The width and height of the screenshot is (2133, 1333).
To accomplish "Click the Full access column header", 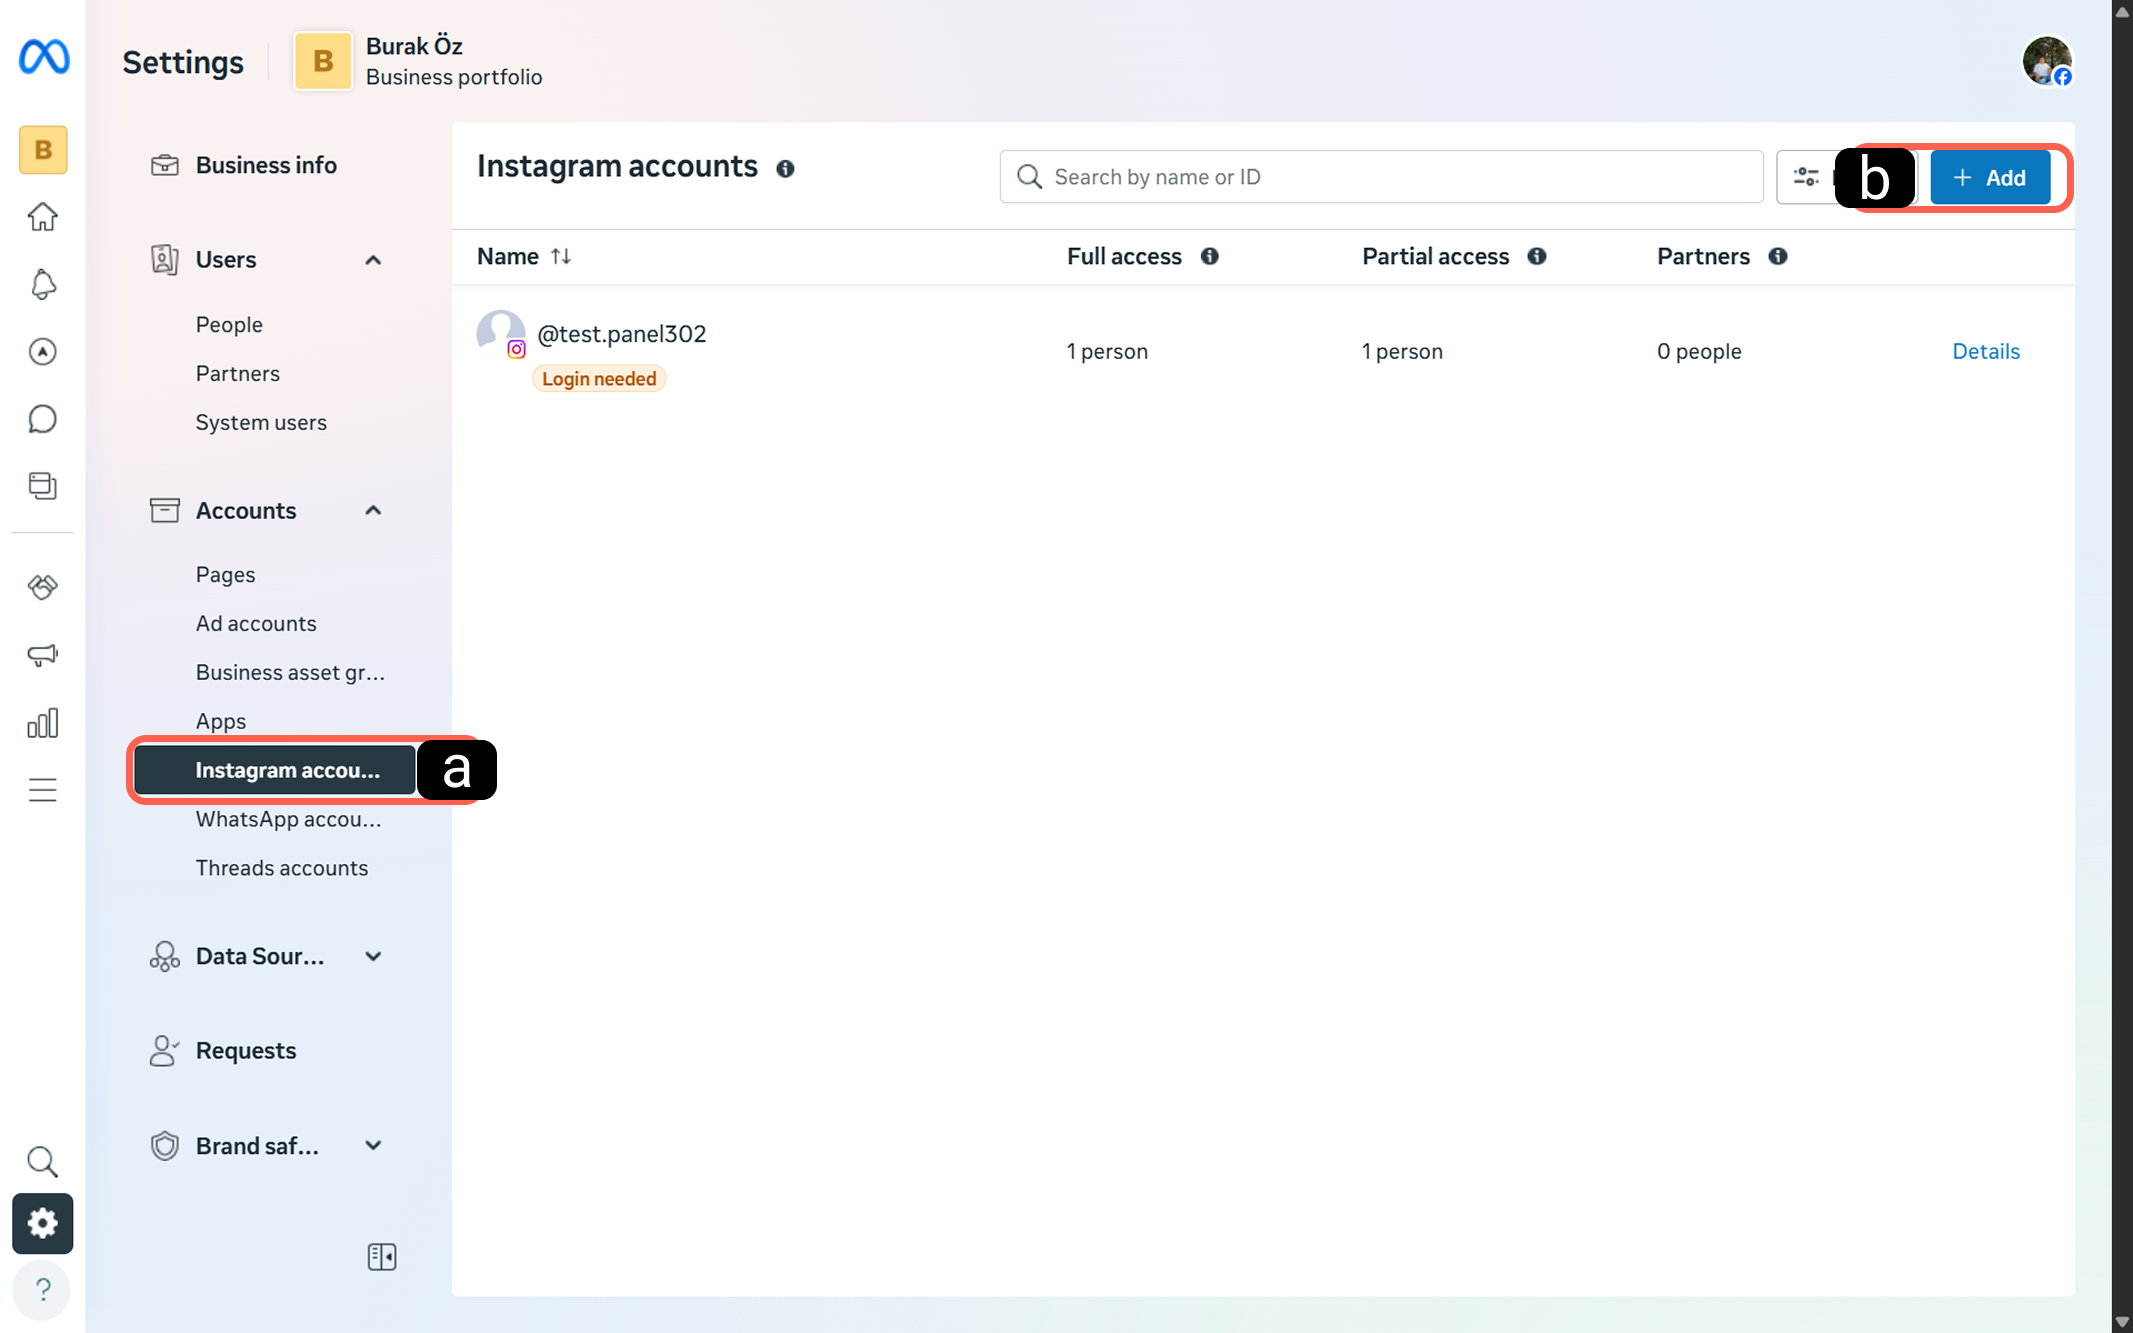I will coord(1124,256).
